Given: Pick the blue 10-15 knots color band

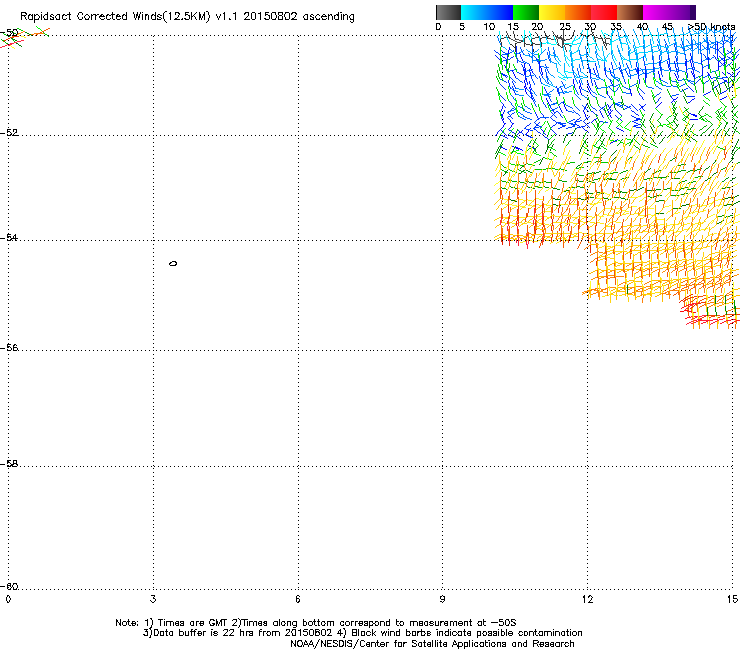Looking at the screenshot, I should [x=500, y=12].
